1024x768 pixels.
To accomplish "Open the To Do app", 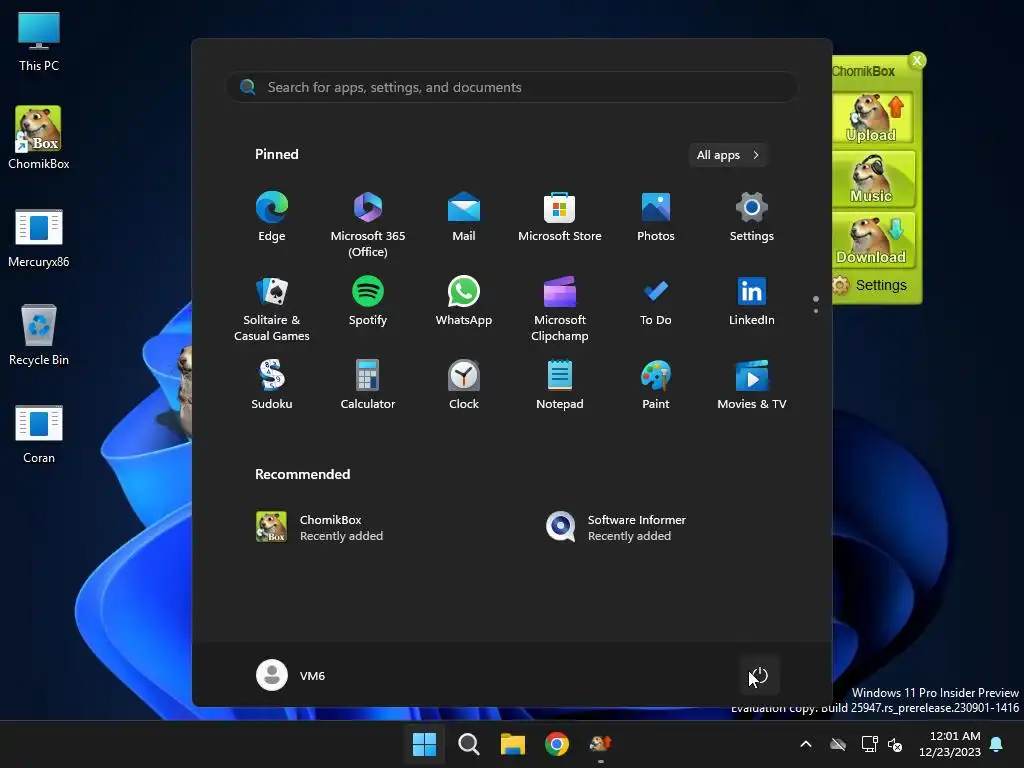I will [656, 301].
